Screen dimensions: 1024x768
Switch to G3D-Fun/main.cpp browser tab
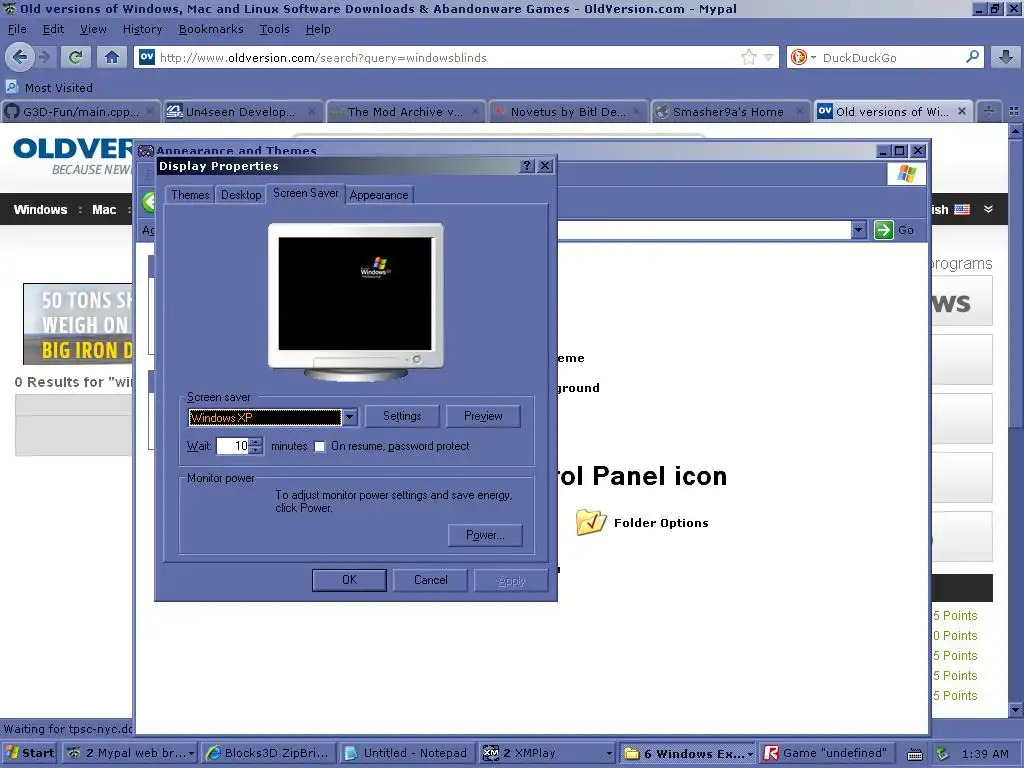80,112
